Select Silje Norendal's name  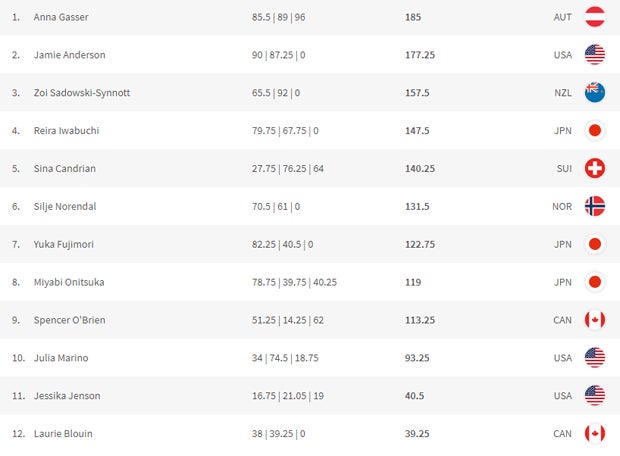[66, 206]
